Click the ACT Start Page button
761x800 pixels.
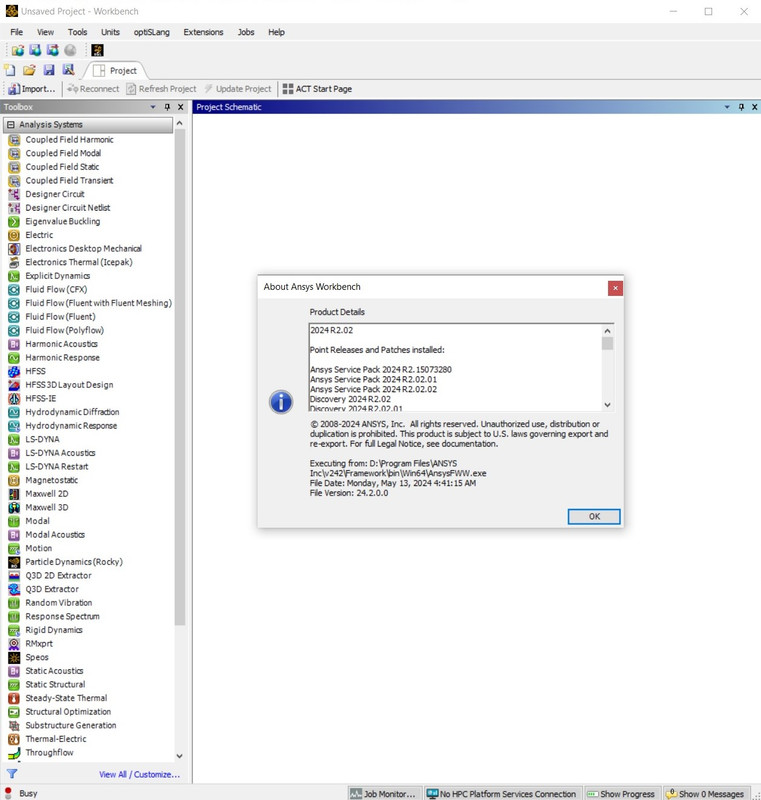(x=317, y=89)
